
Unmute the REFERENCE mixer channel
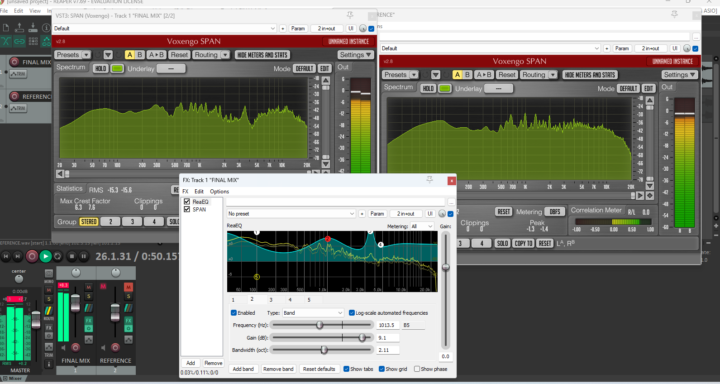click(129, 287)
